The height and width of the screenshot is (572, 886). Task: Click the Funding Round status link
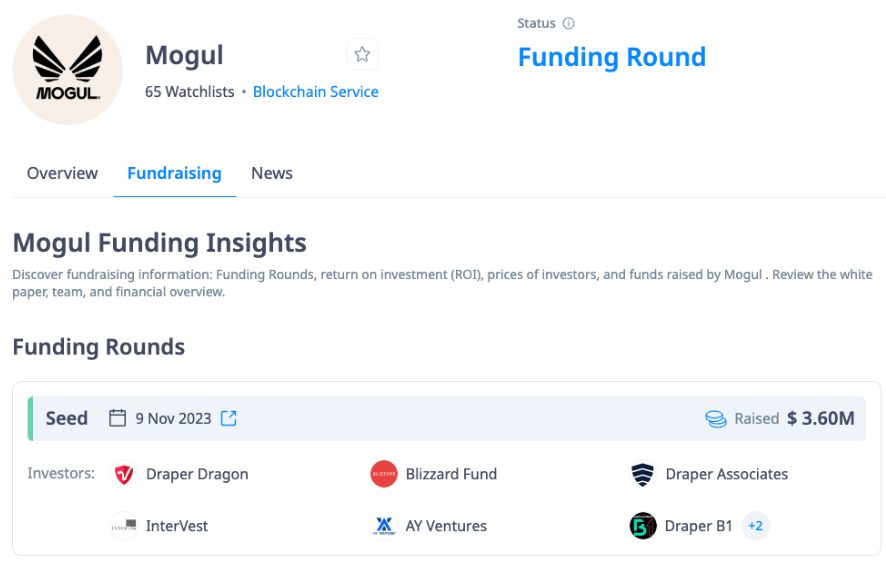tap(612, 57)
